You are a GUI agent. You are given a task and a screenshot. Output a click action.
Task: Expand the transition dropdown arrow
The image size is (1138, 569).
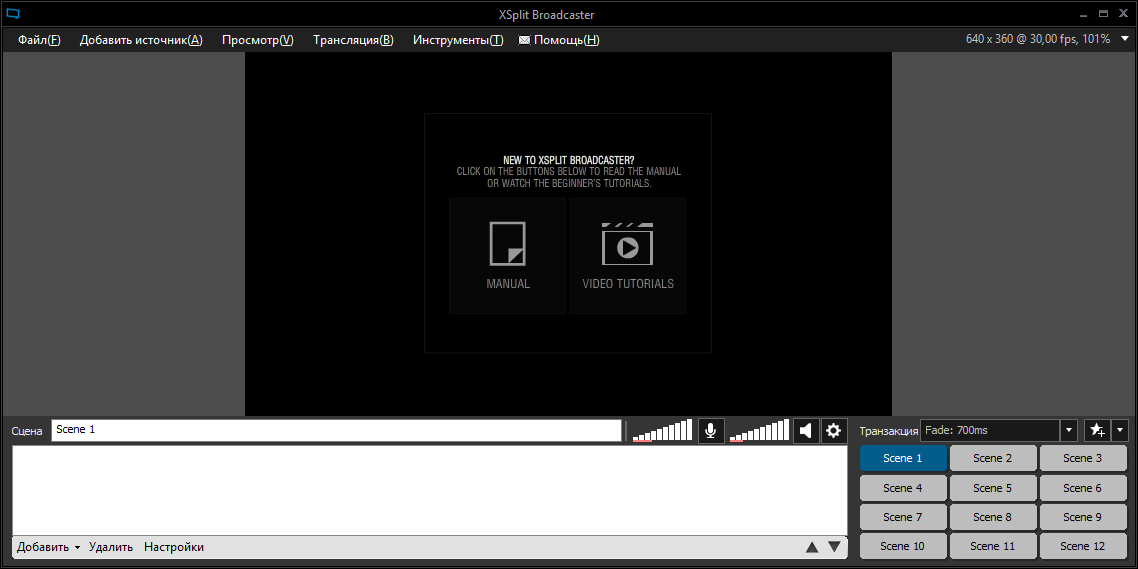1068,430
